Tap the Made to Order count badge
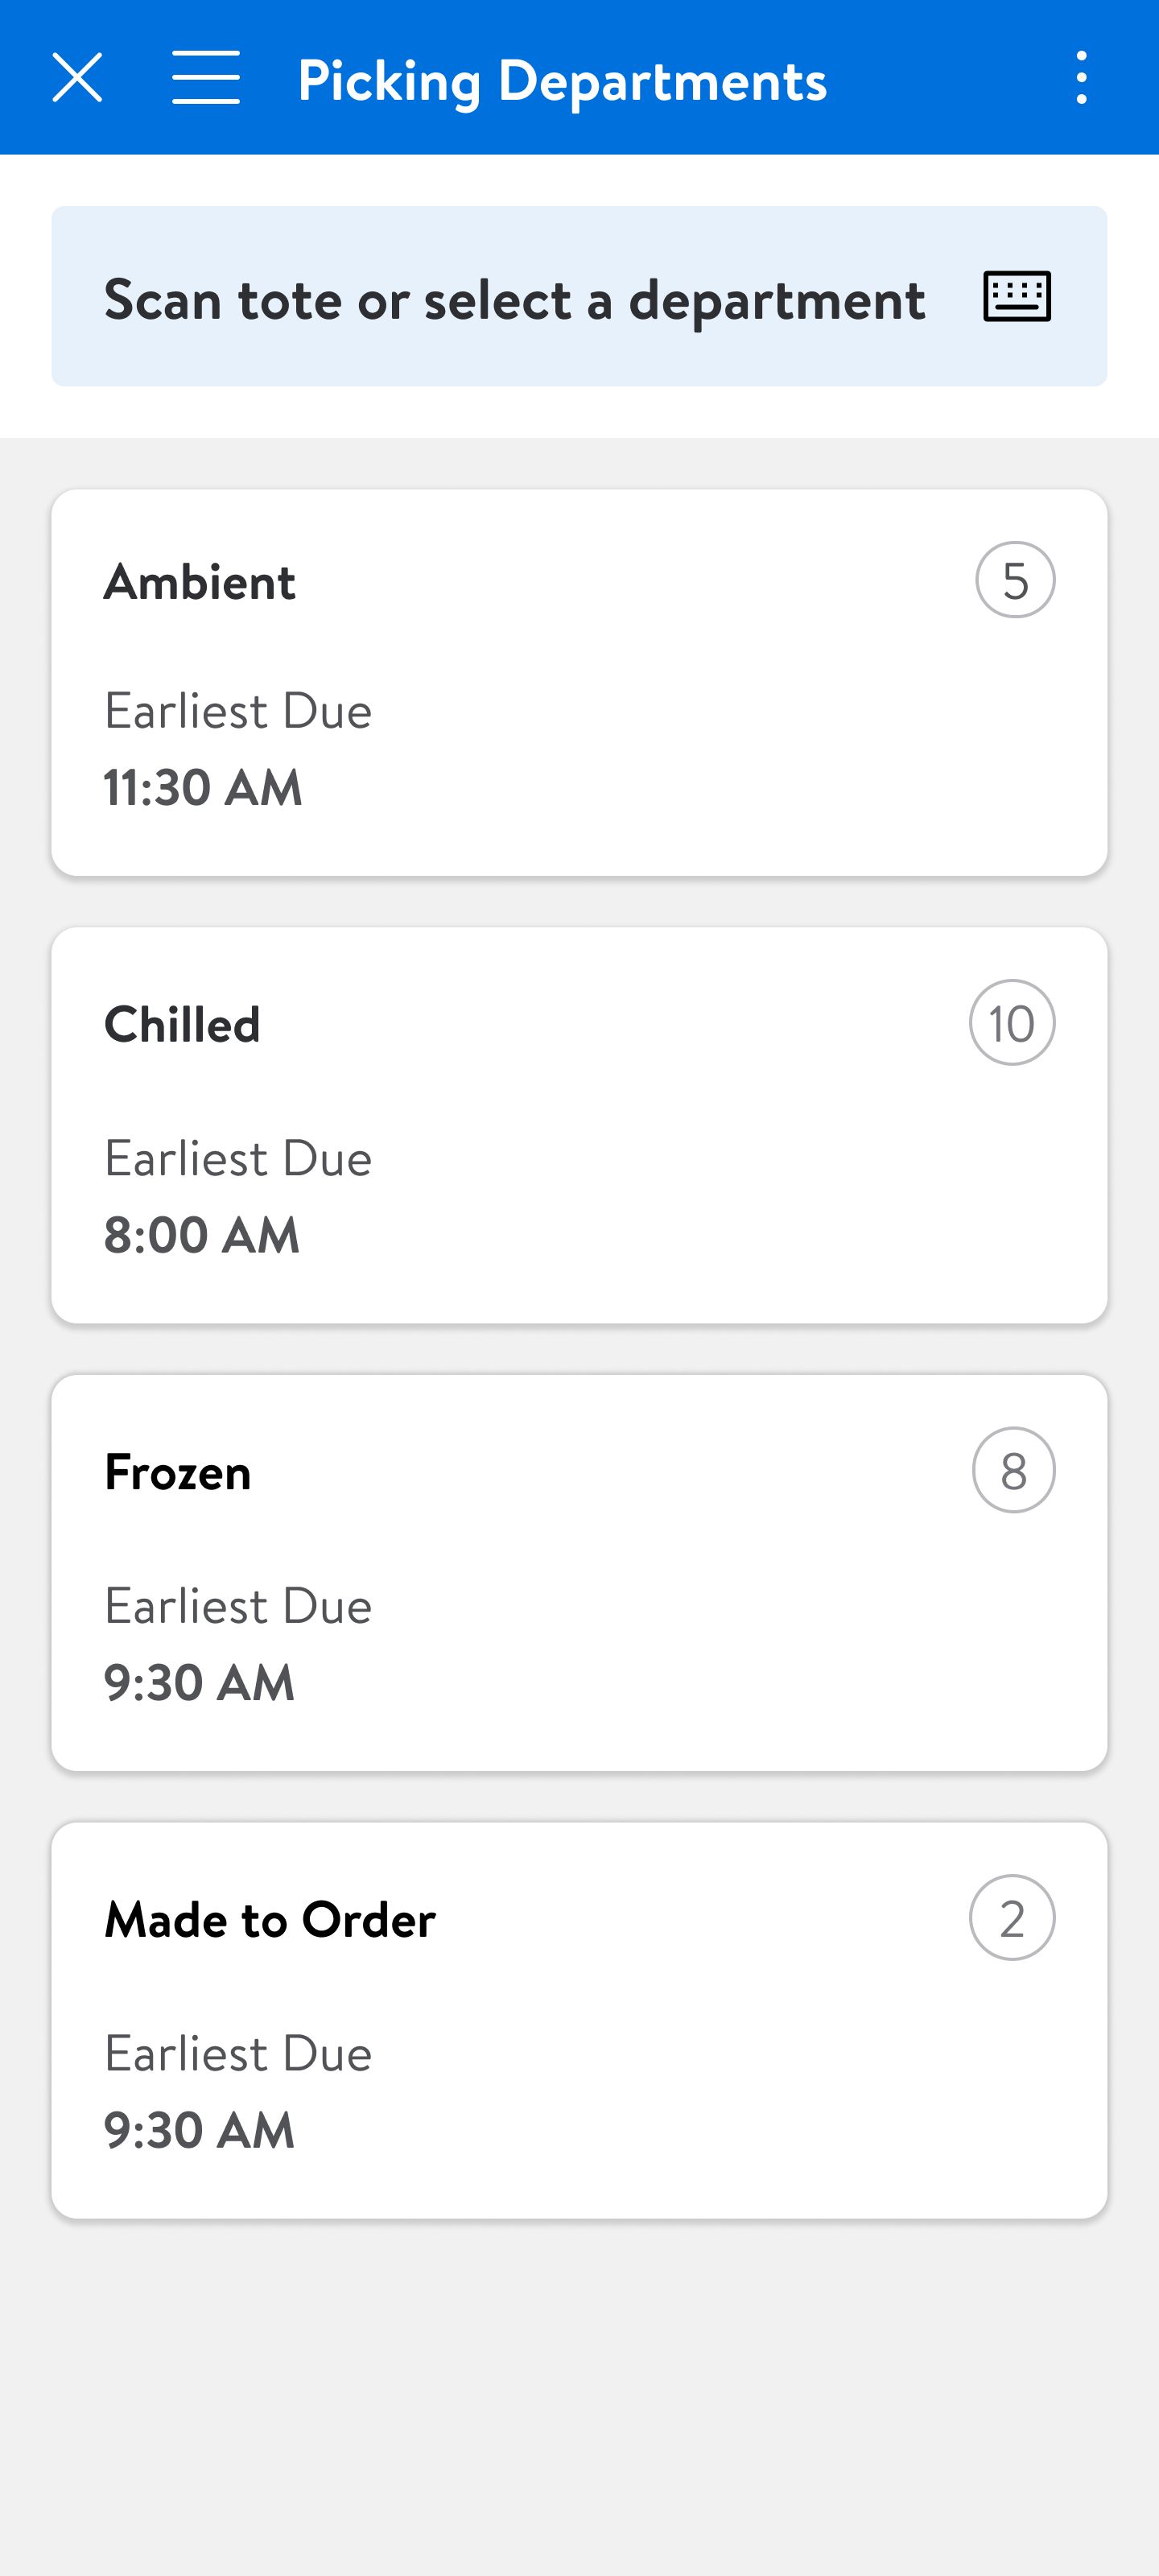This screenshot has height=2576, width=1159. click(1012, 1918)
